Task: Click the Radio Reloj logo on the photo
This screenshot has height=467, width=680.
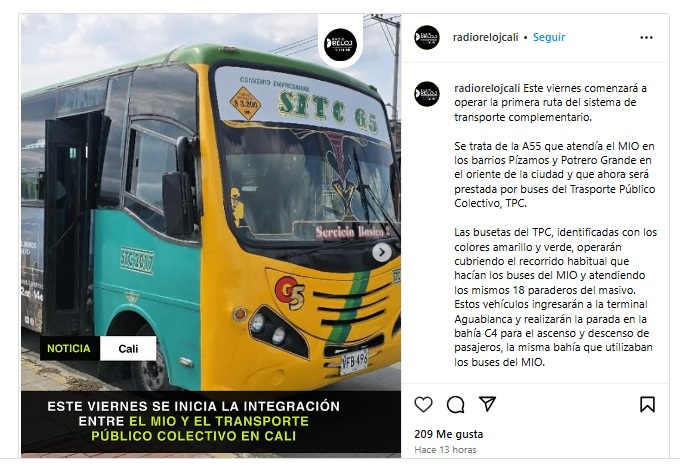Action: (340, 44)
